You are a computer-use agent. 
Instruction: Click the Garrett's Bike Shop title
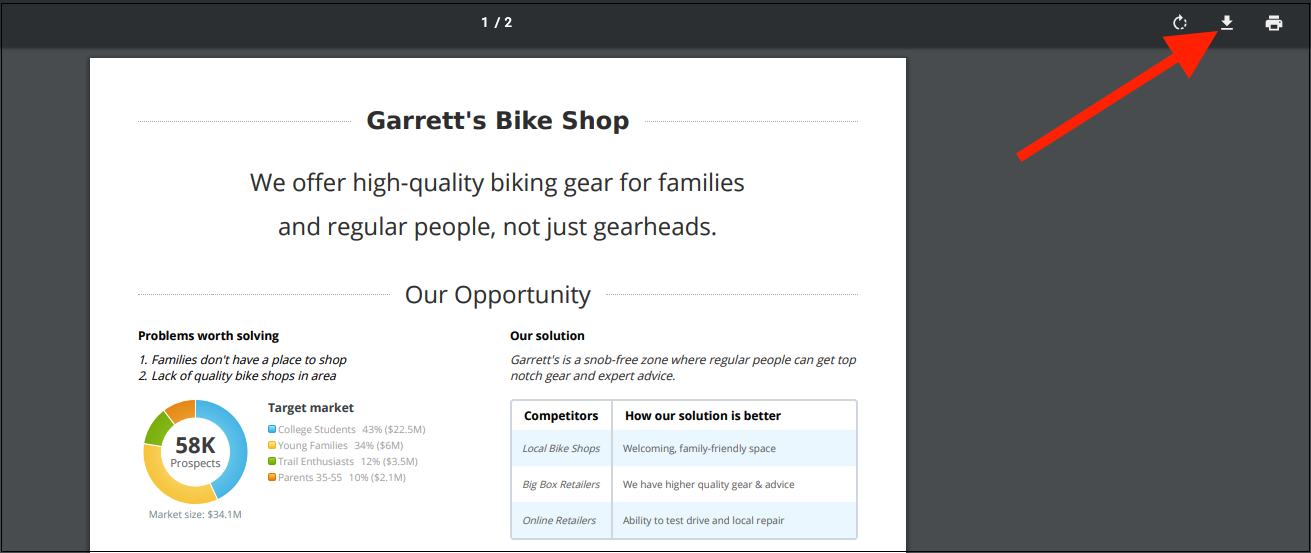click(x=497, y=121)
